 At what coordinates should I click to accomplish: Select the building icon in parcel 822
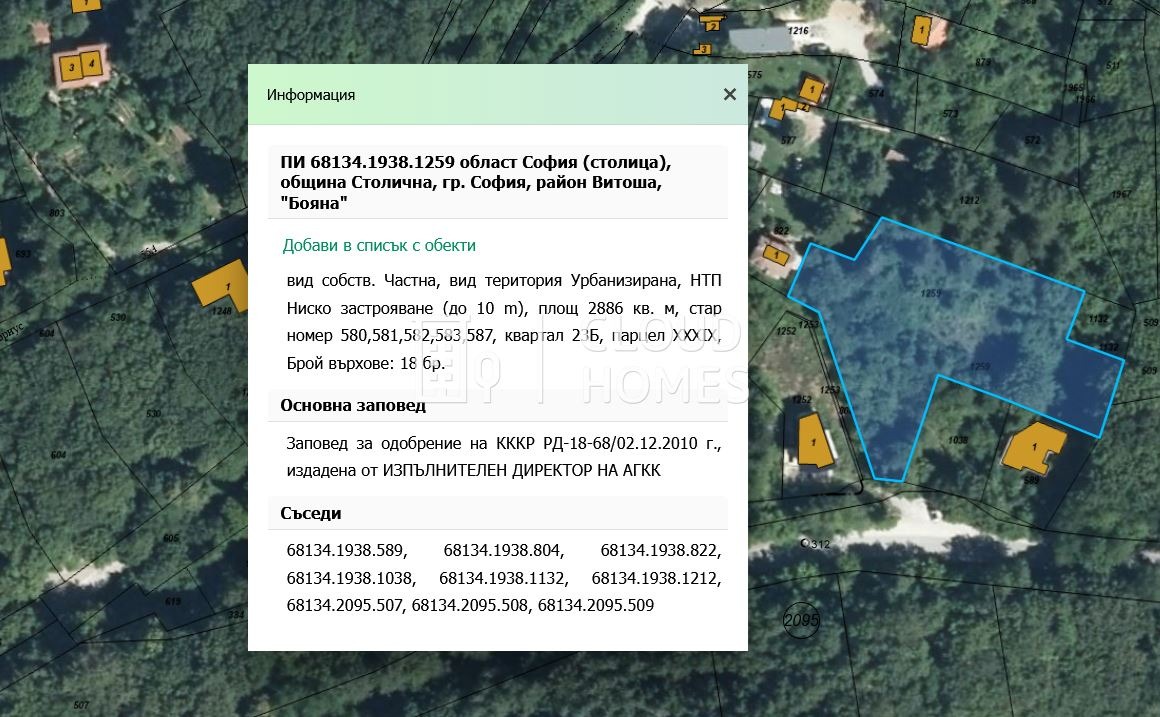[x=777, y=254]
